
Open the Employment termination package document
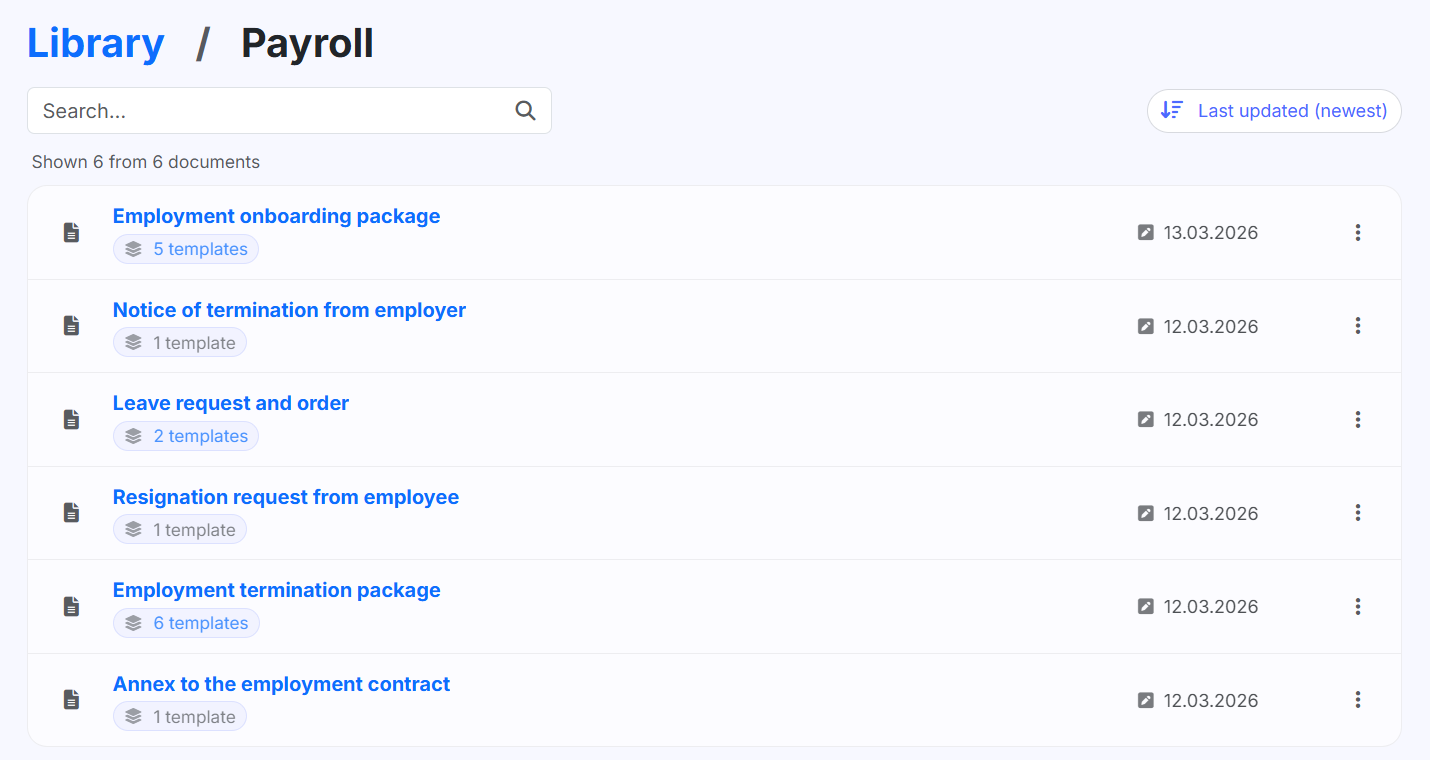coord(277,590)
